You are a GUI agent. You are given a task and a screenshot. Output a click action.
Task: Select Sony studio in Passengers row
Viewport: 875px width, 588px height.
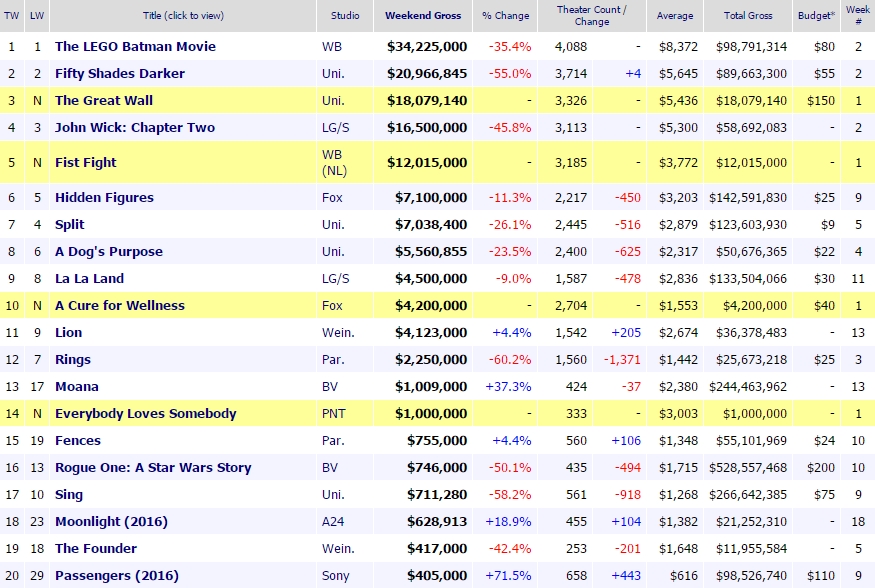tap(335, 576)
